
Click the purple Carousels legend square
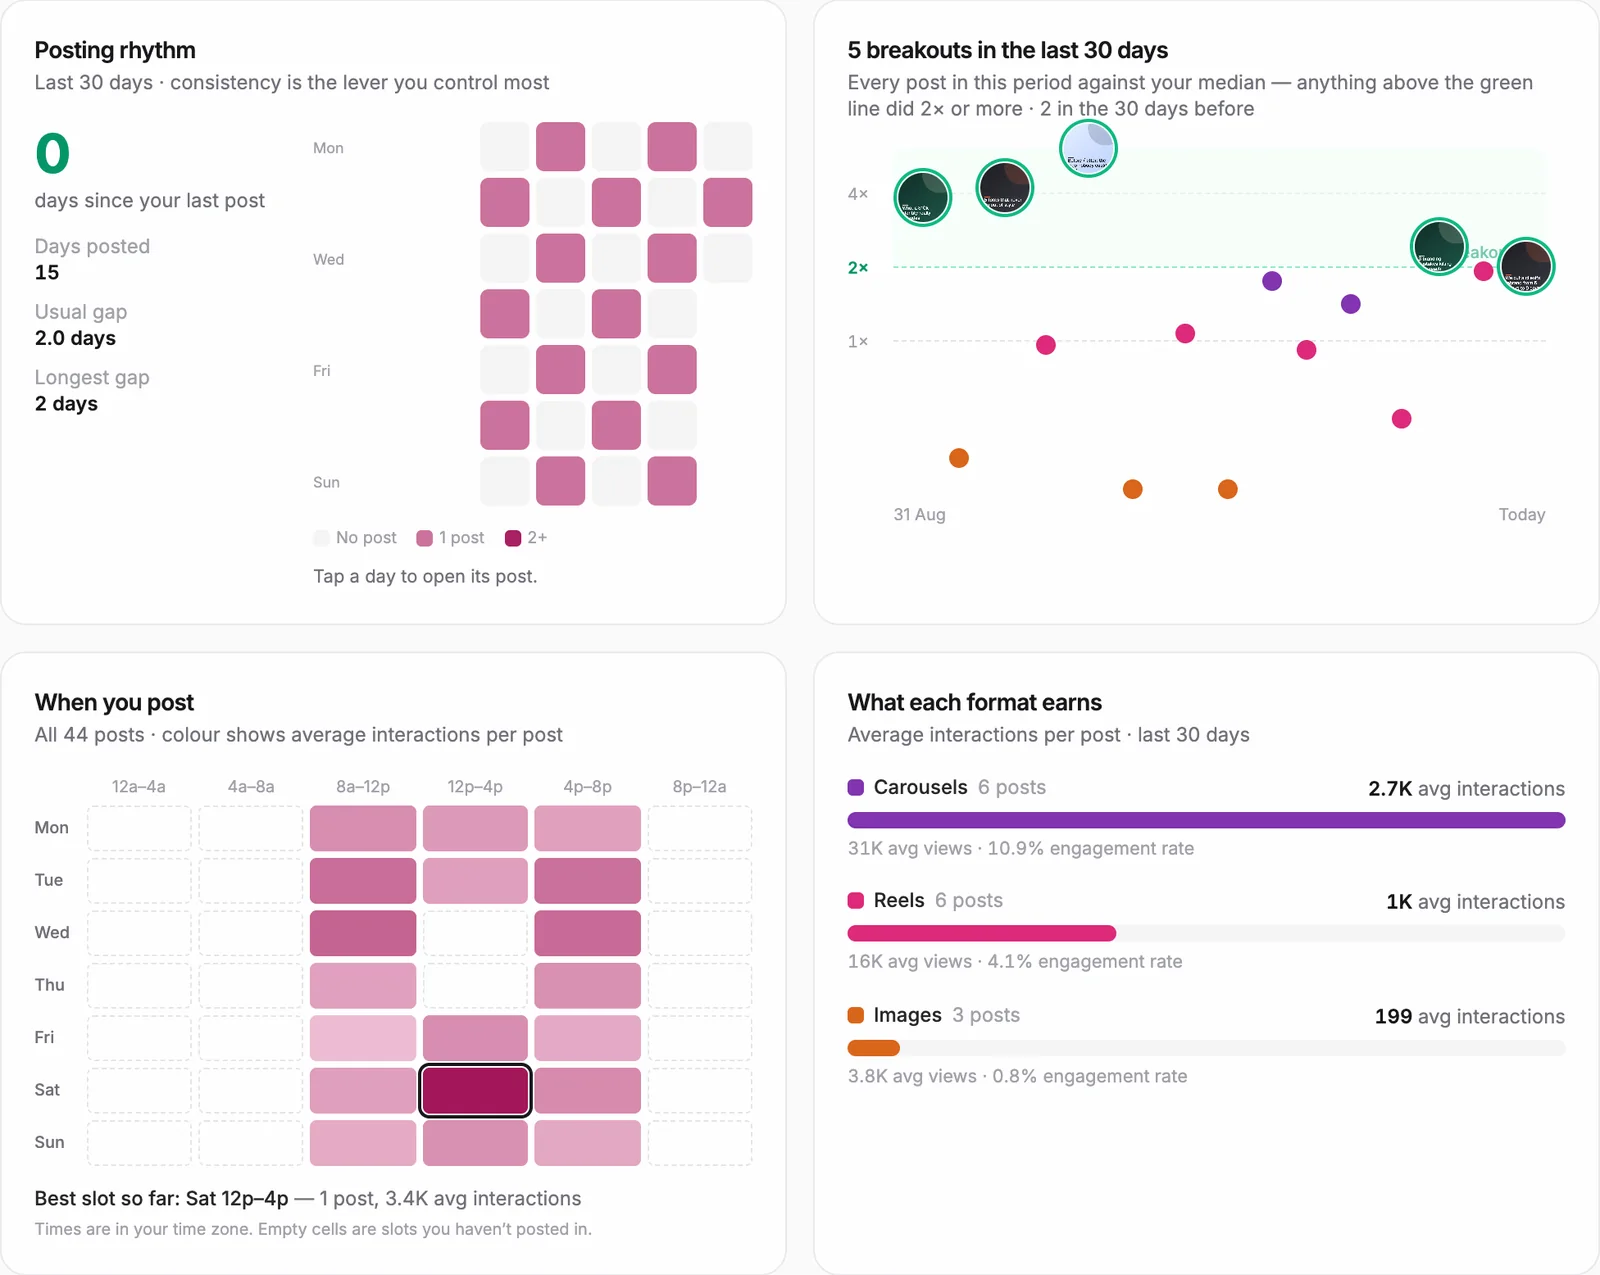pos(856,787)
